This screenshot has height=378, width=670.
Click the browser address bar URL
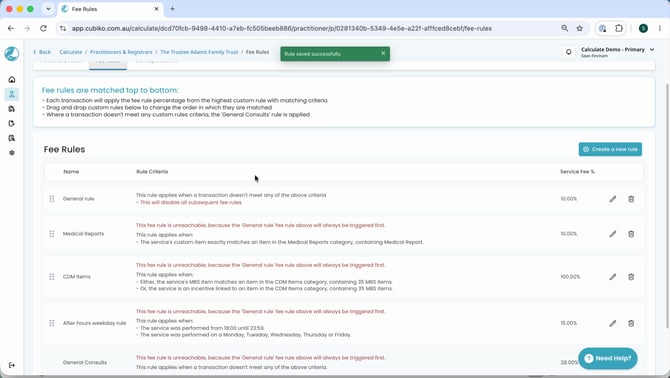[x=281, y=28]
